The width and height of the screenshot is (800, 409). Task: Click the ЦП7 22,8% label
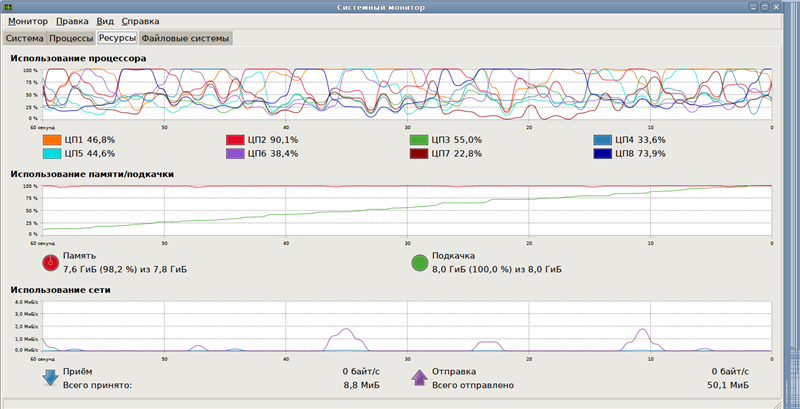tap(457, 154)
